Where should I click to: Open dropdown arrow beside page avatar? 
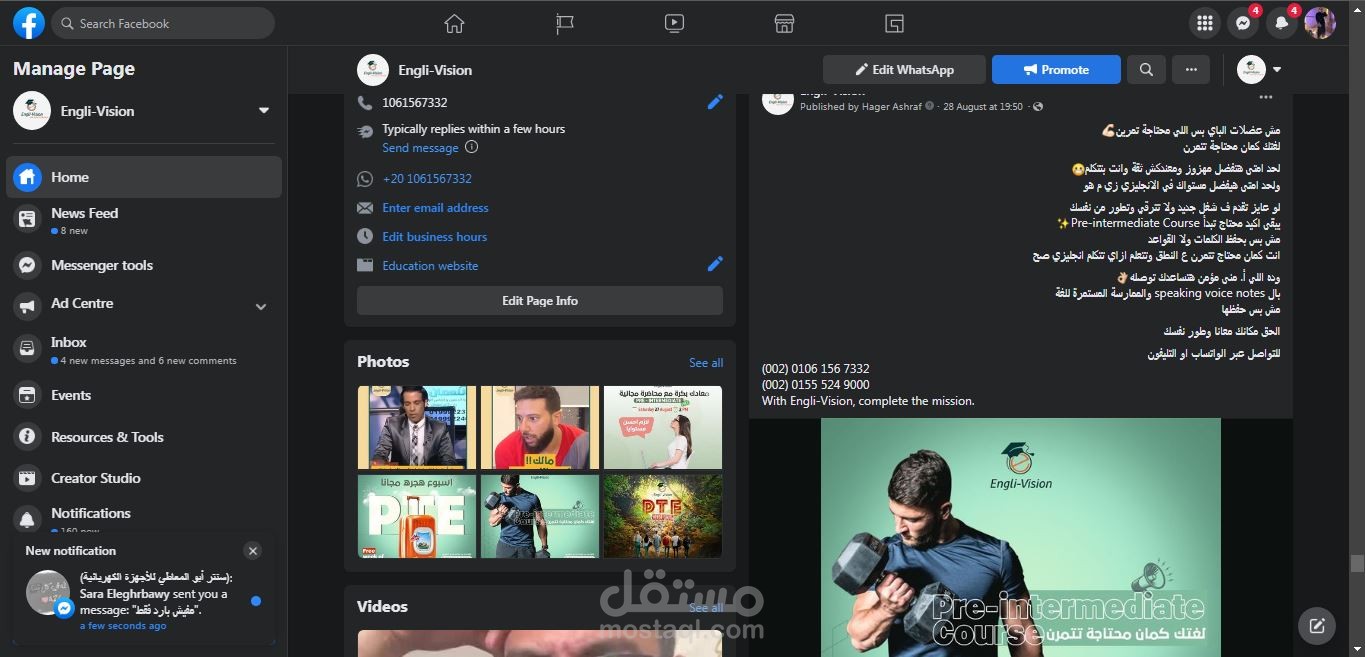1277,70
